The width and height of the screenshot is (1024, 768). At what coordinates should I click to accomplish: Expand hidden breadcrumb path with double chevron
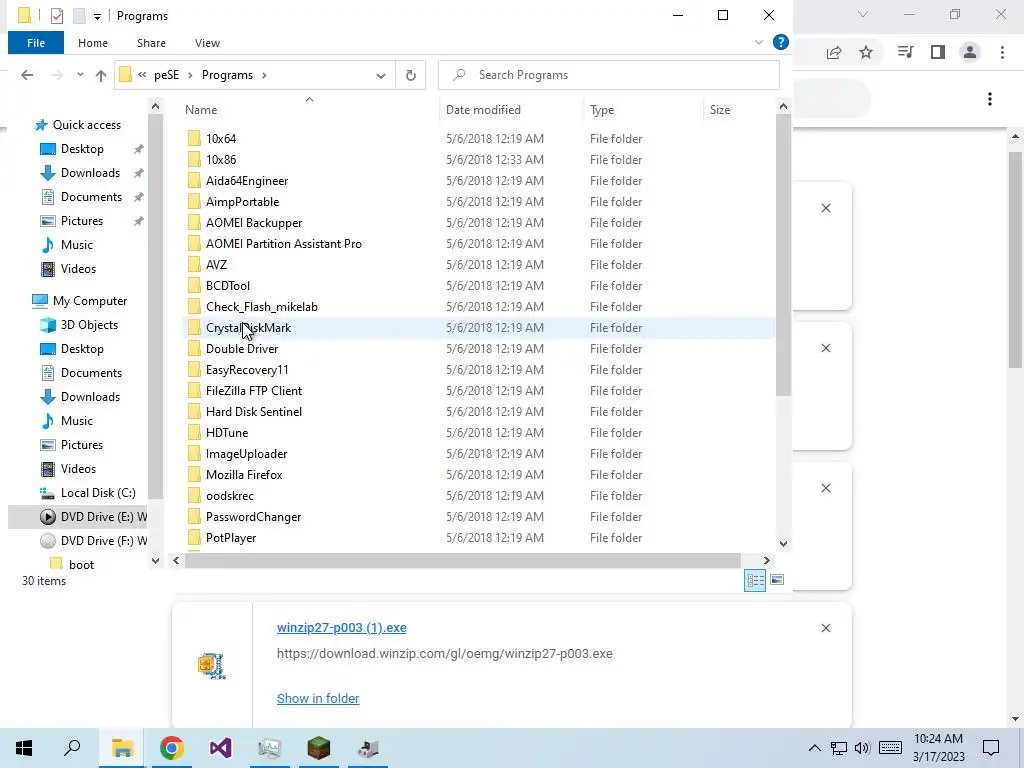[142, 75]
